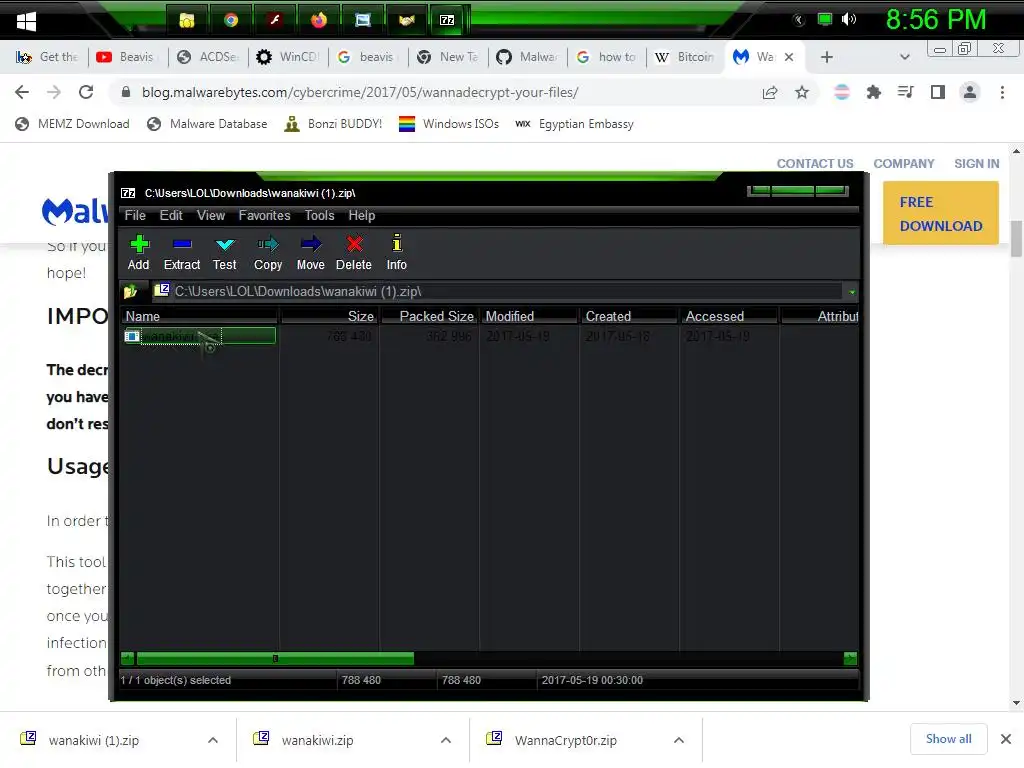Click the FREE DOWNLOAD button
Image resolution: width=1024 pixels, height=768 pixels.
[940, 214]
